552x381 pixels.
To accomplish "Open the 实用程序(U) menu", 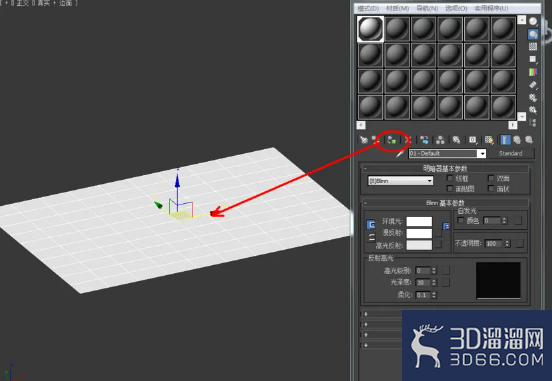I will 491,8.
